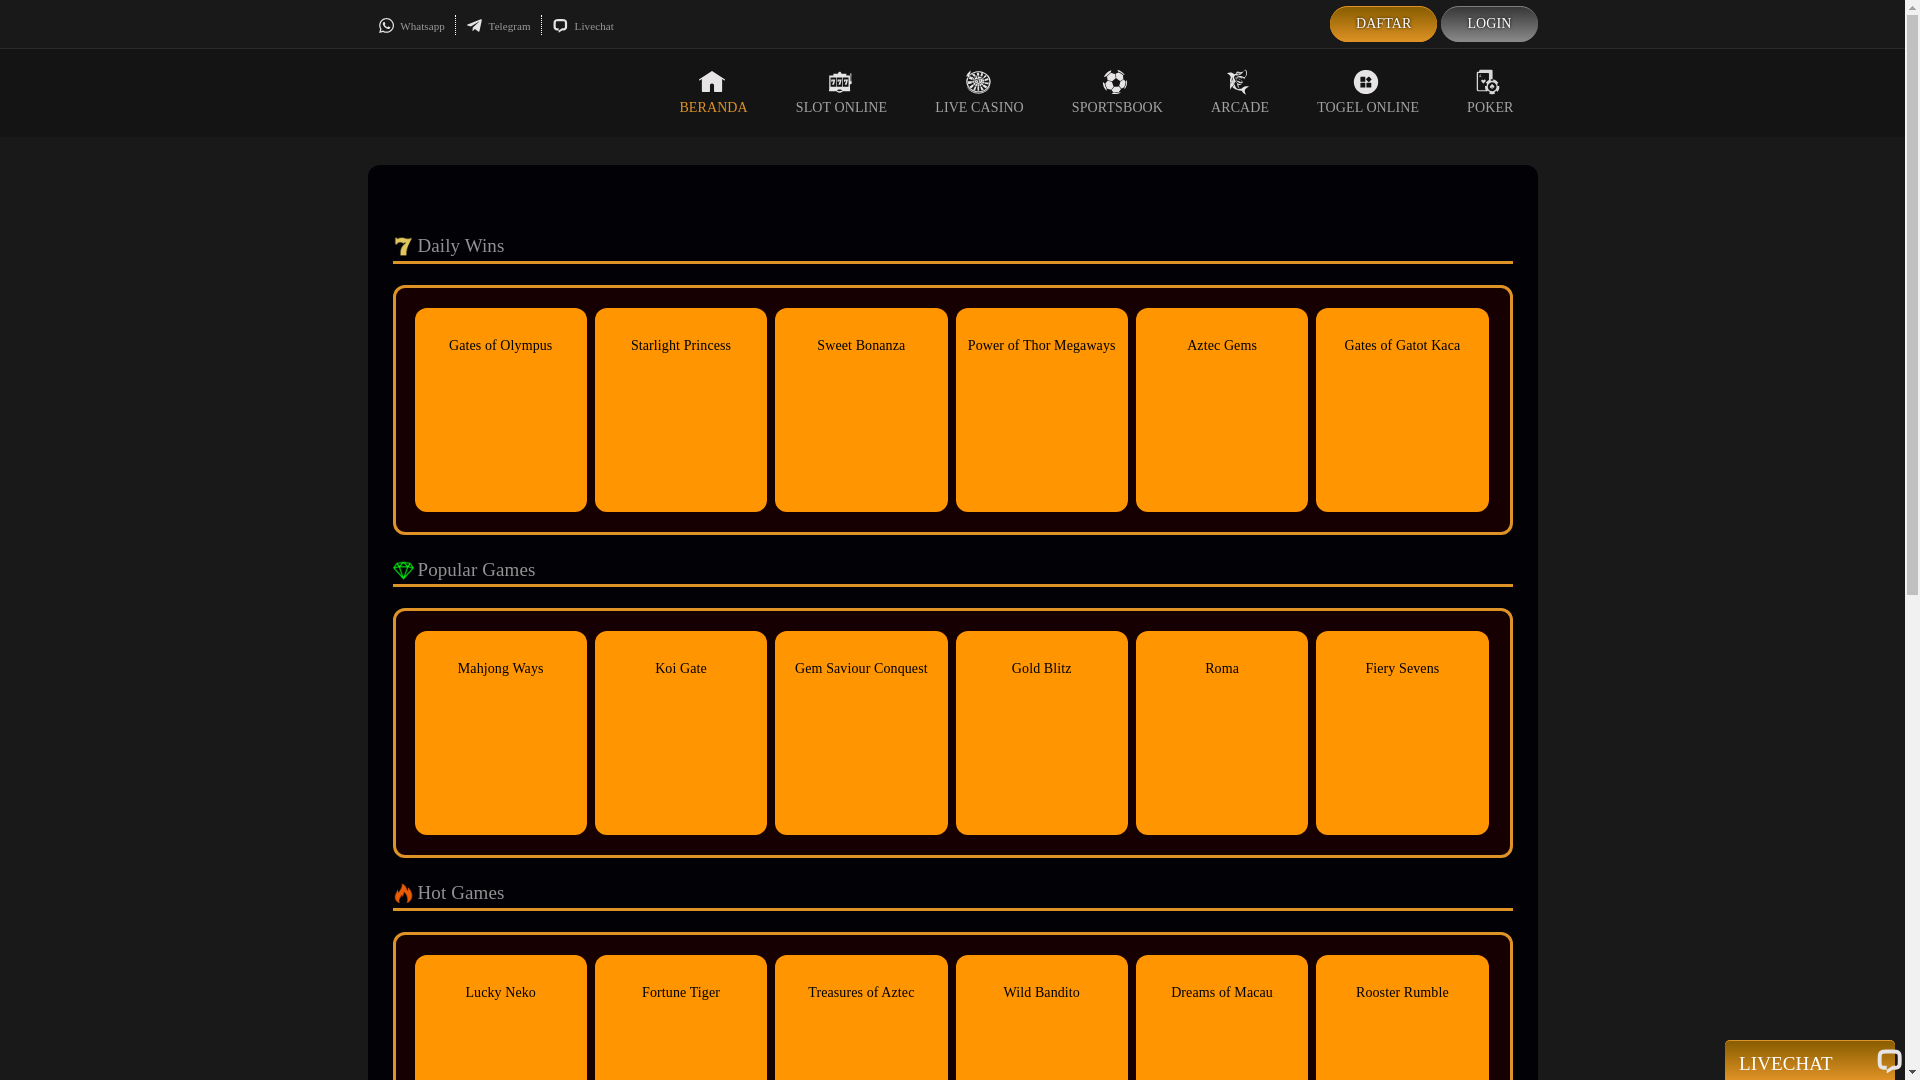Open the Arcade icon
This screenshot has height=1080, width=1920.
point(1238,82)
